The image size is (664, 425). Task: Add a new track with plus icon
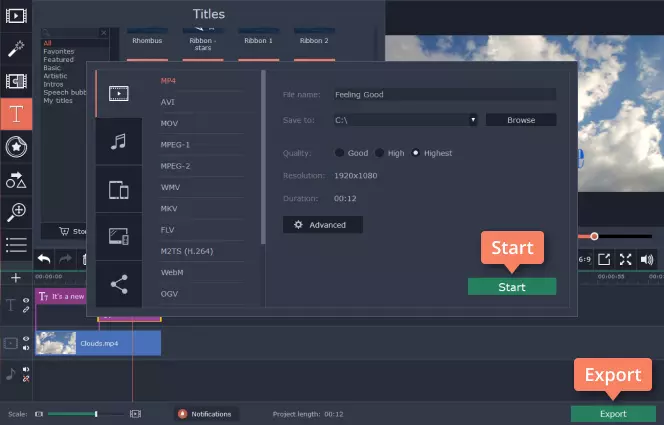[16, 278]
